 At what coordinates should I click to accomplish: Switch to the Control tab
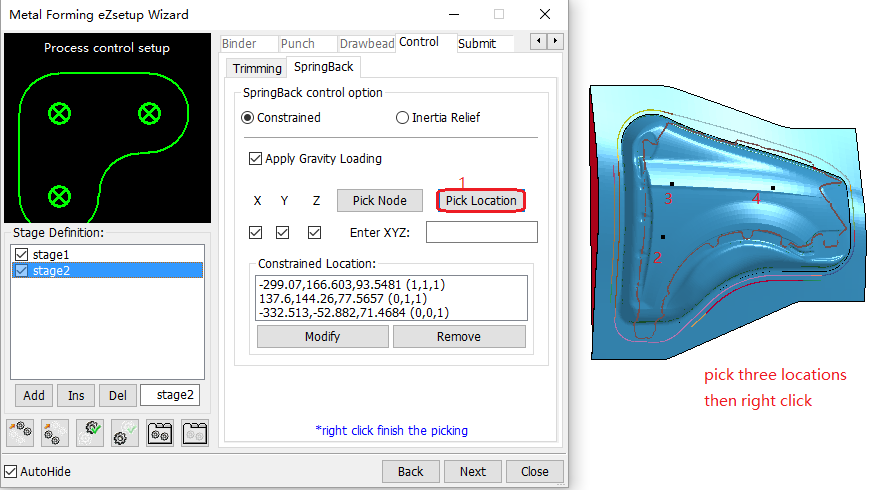[x=426, y=42]
